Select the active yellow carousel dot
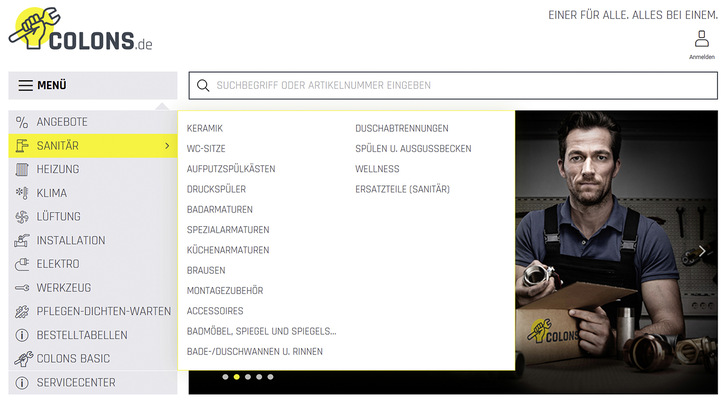 coord(237,377)
